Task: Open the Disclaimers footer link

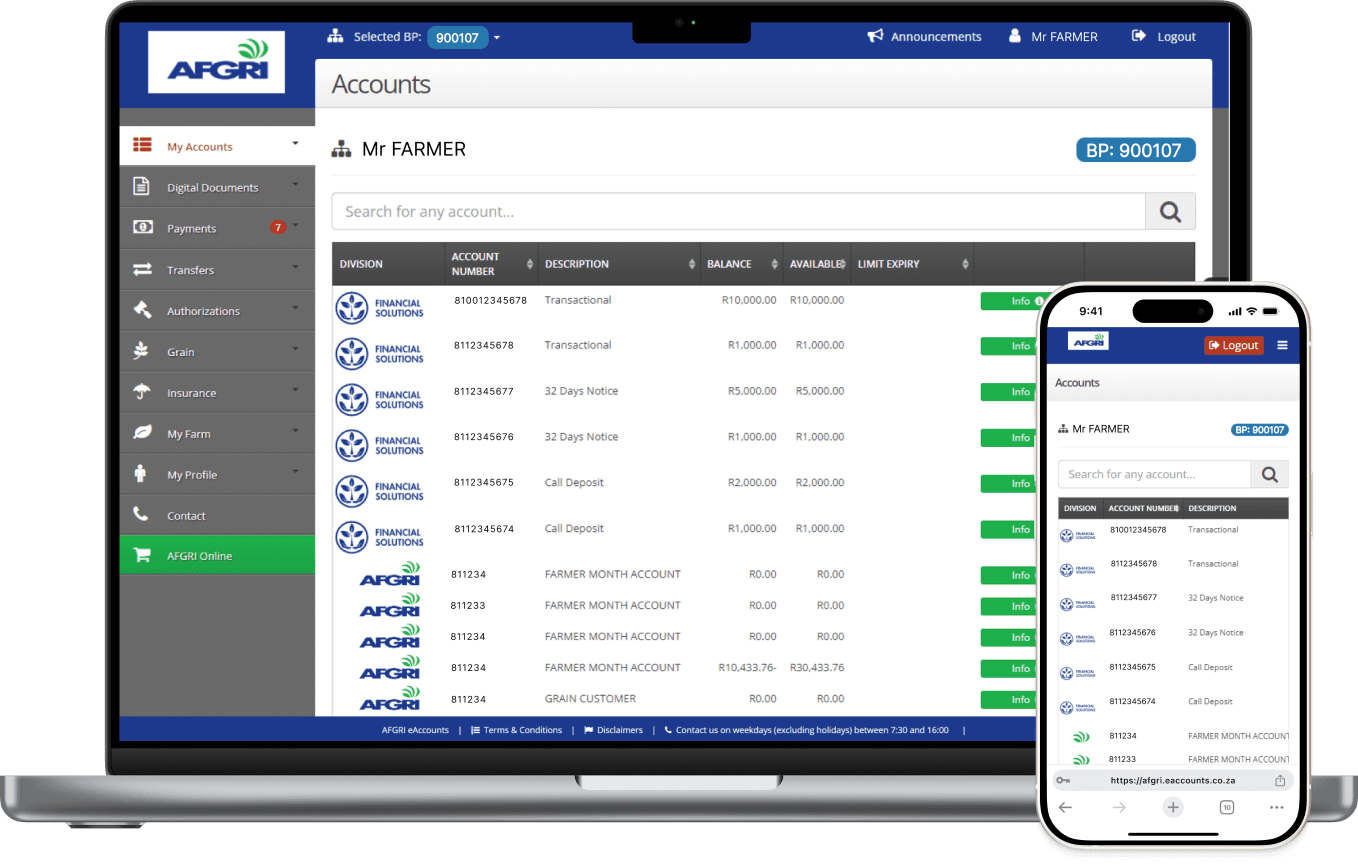Action: [613, 730]
